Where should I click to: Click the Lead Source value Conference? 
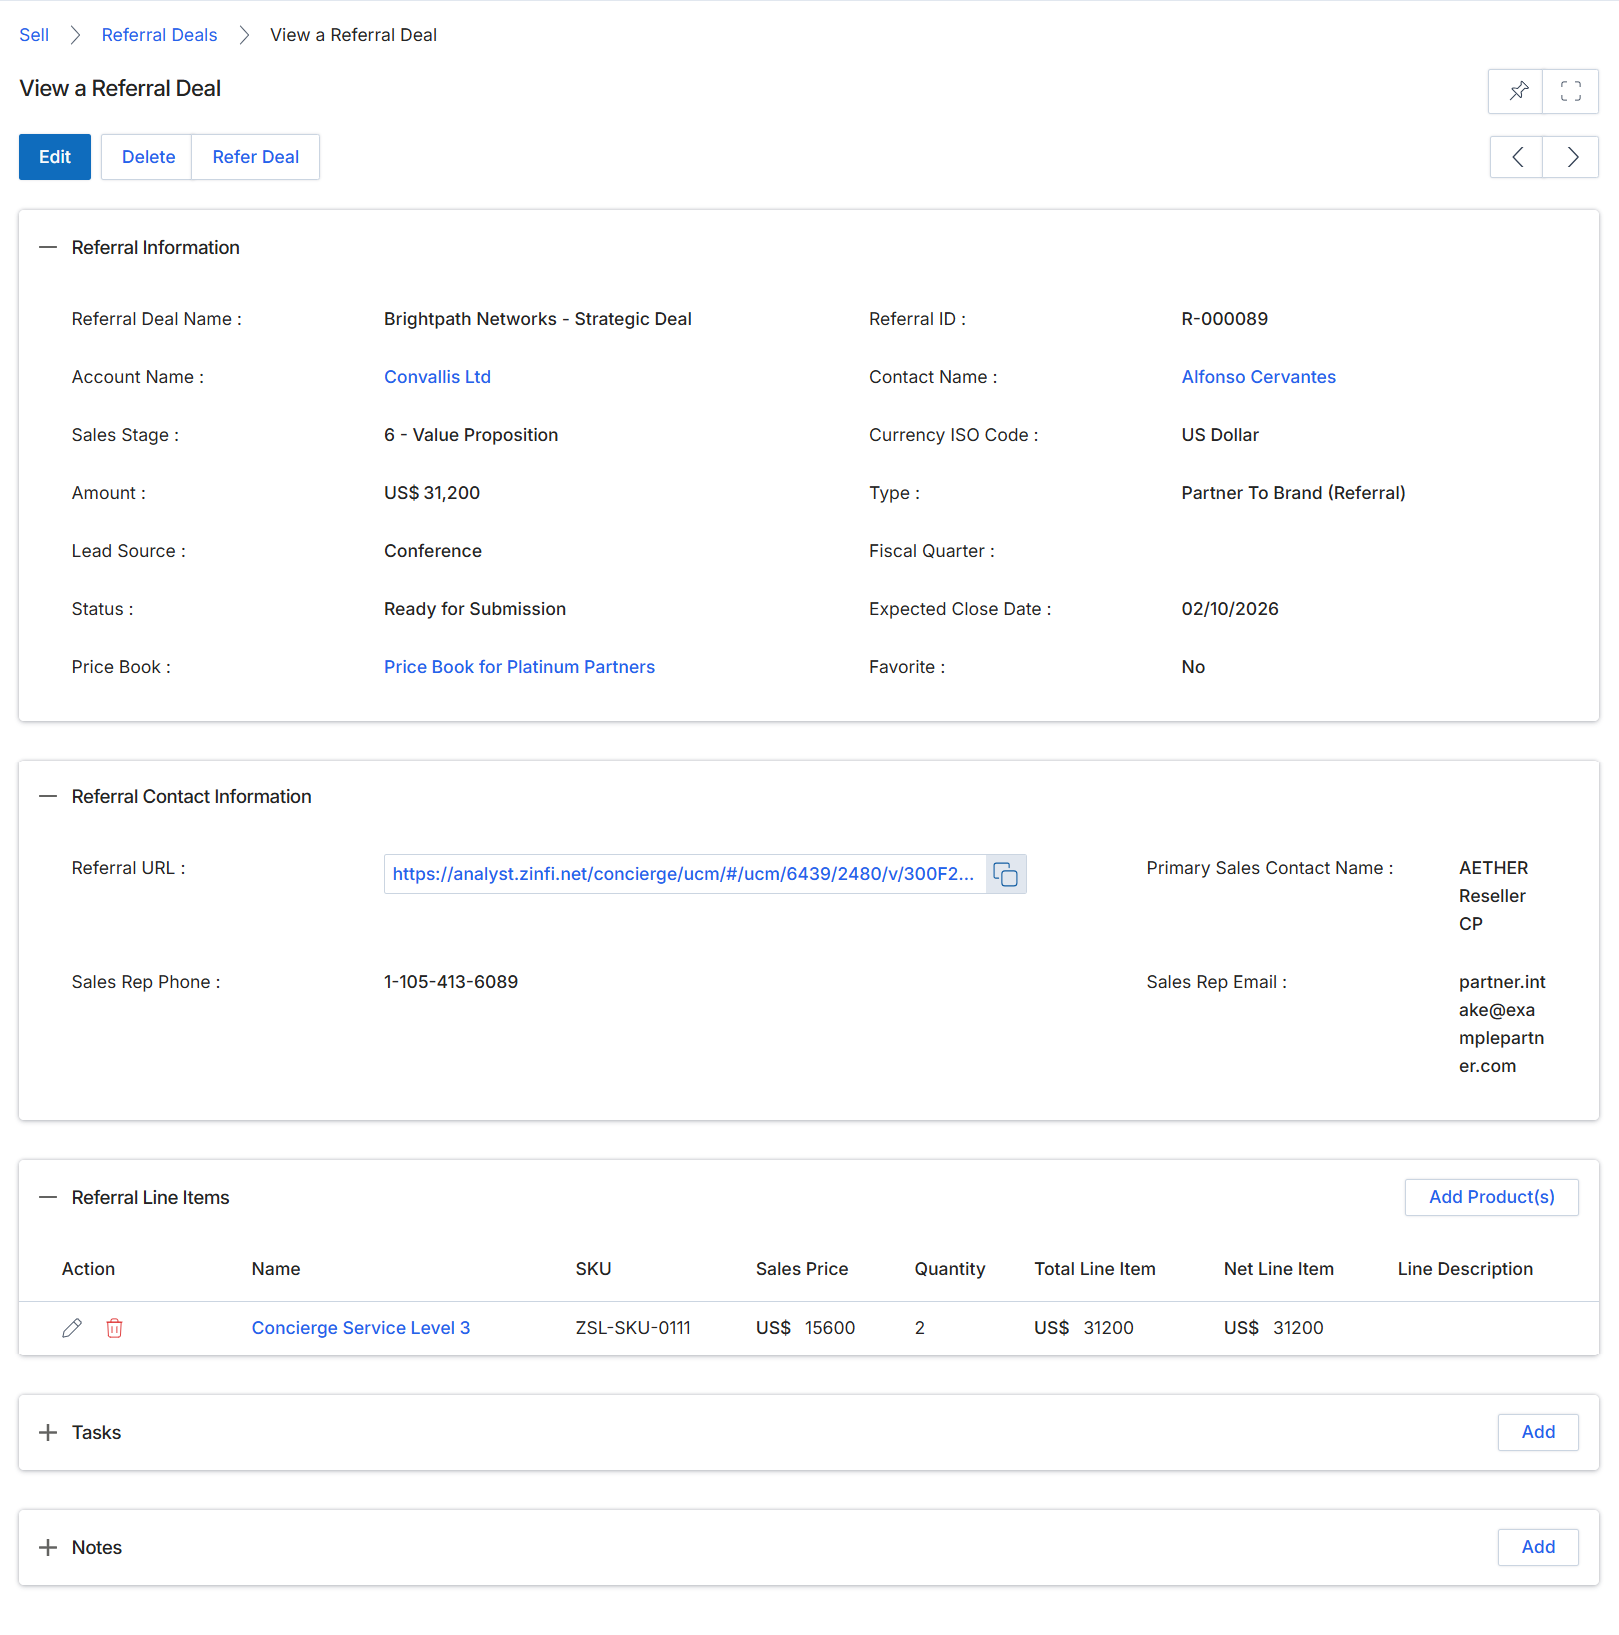pos(433,551)
